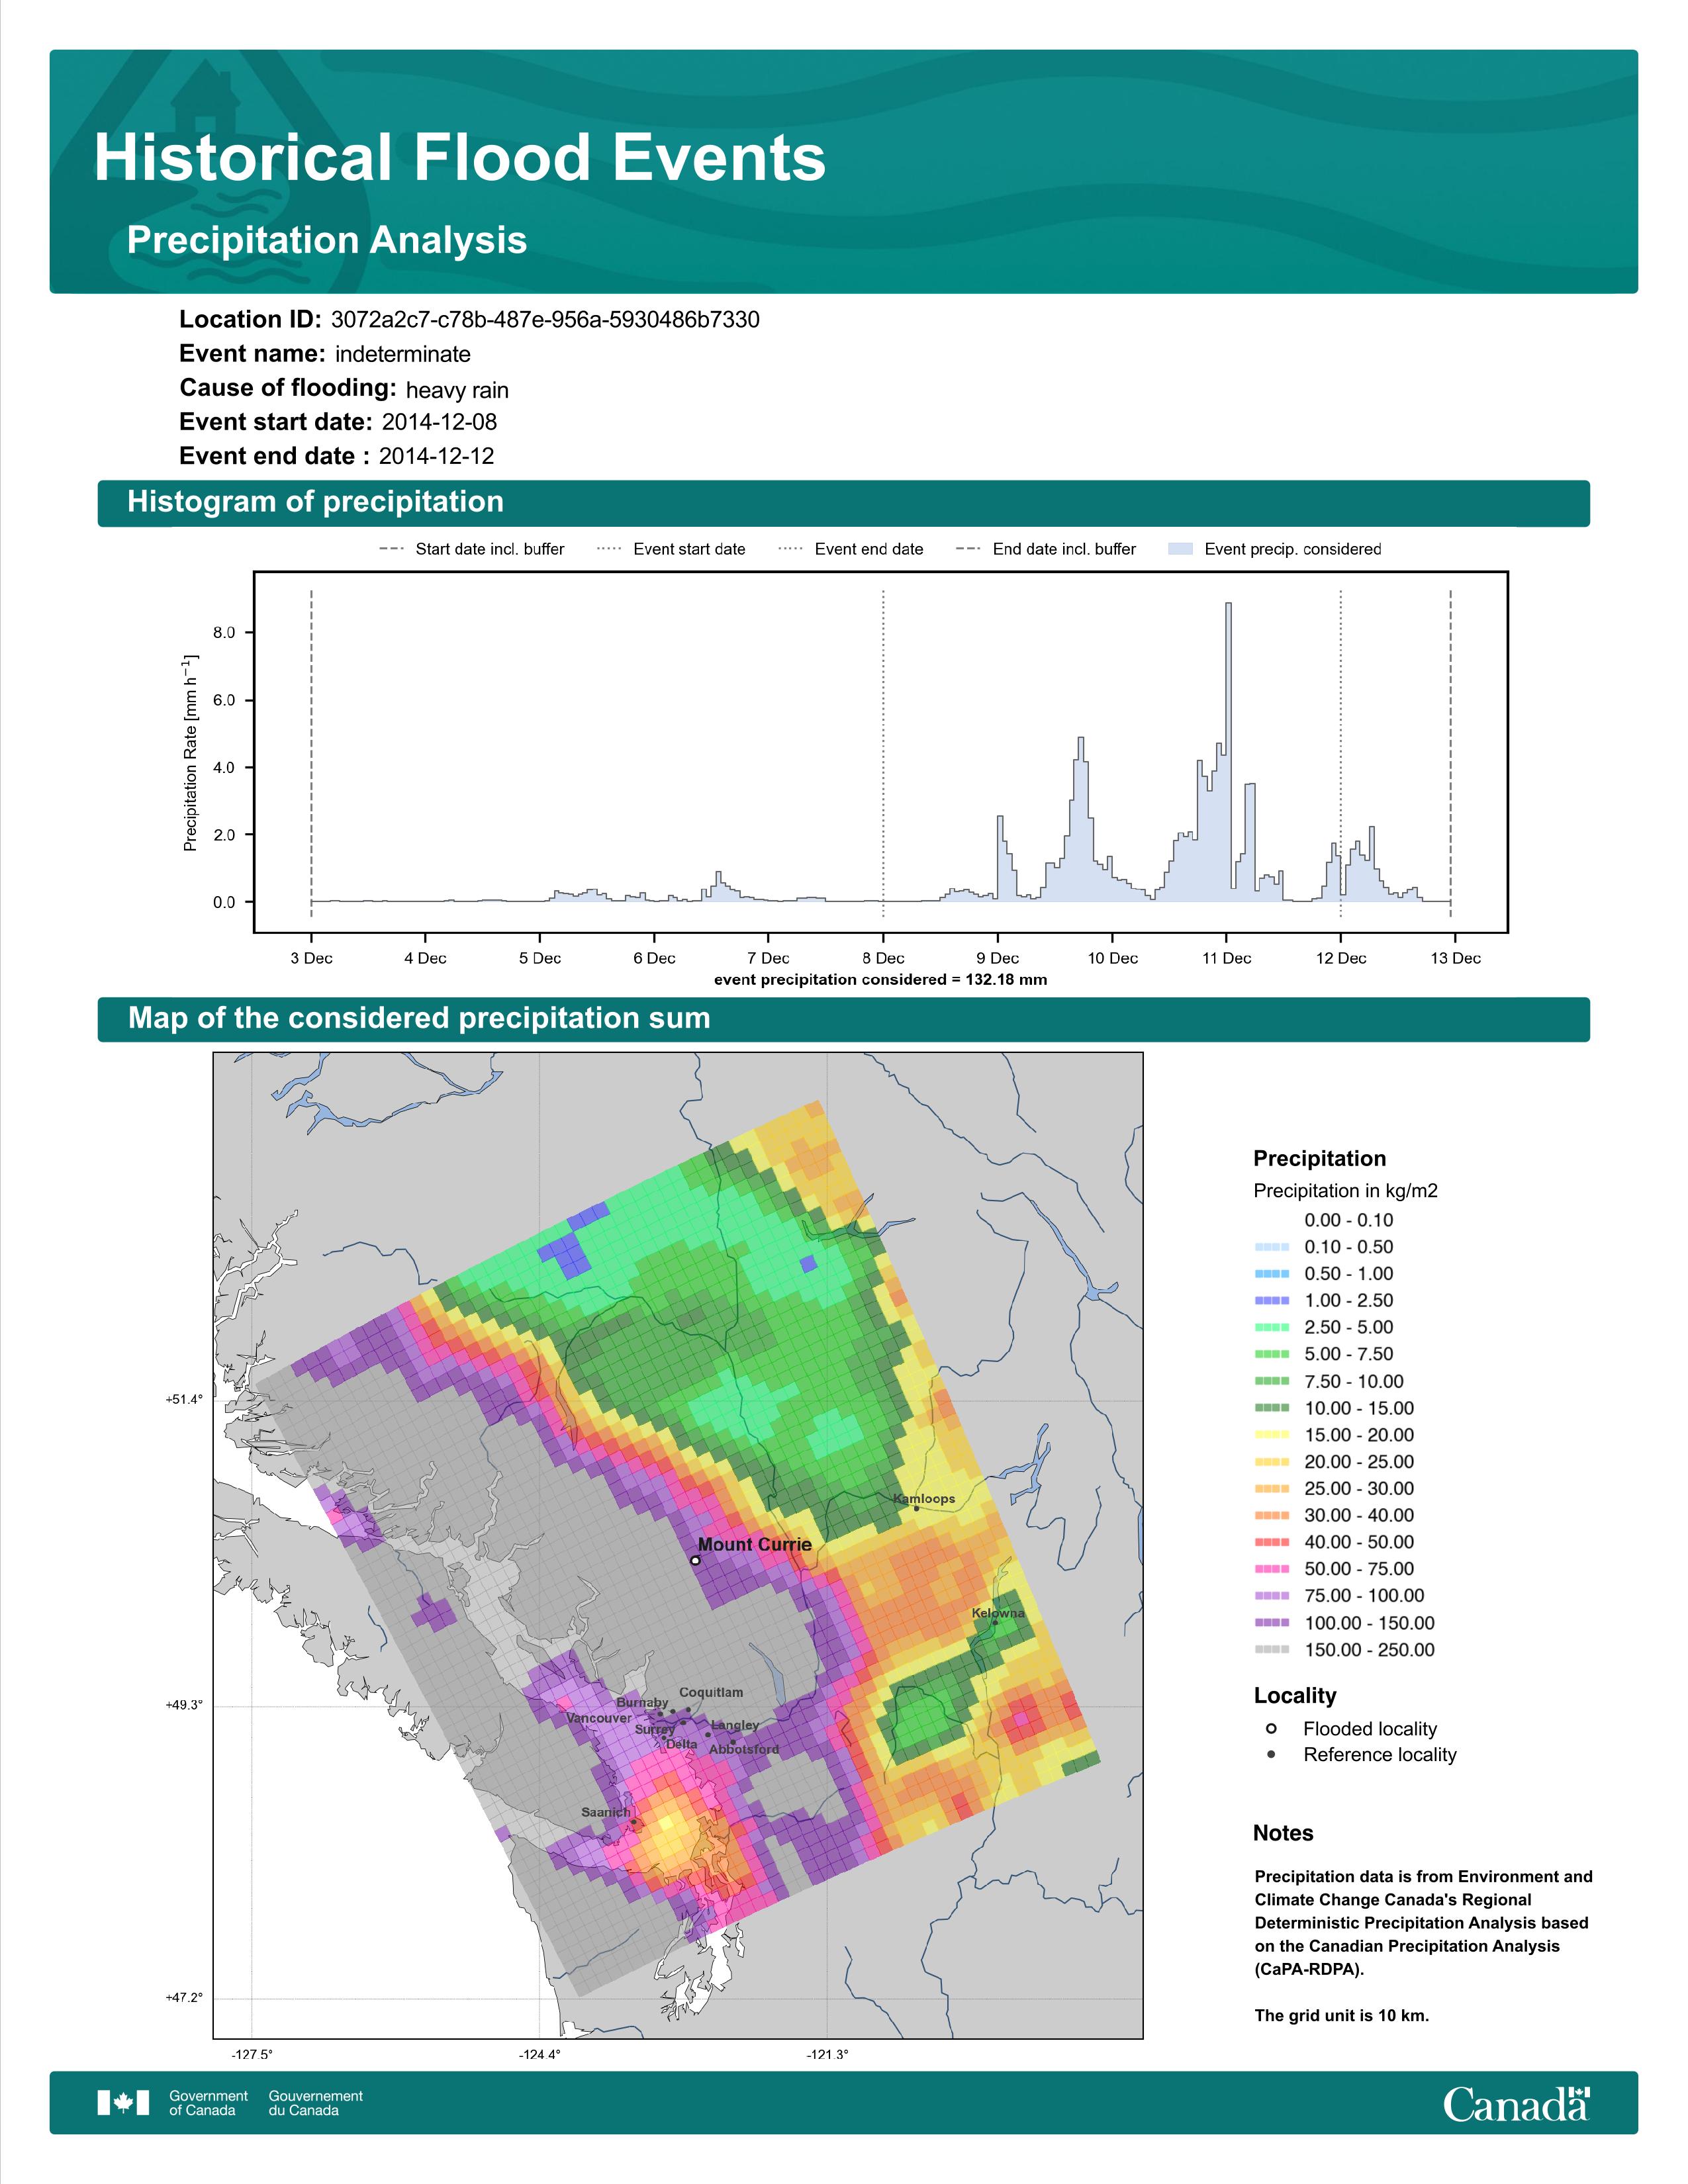
Task: Click 'event precipitation considered = 132.18 mm' caption
Action: (x=881, y=980)
